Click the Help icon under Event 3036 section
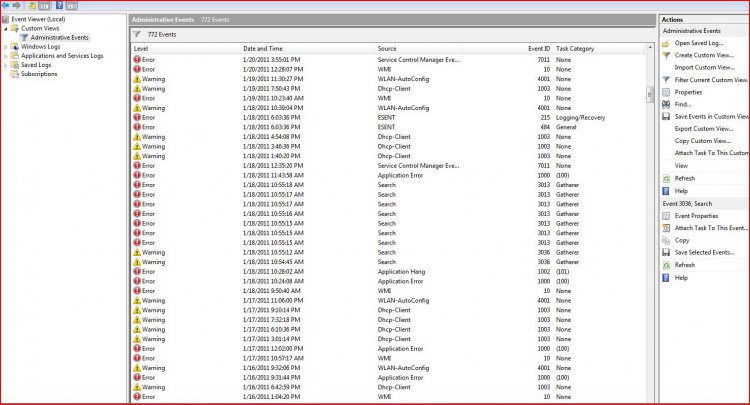This screenshot has height=405, width=750. click(x=666, y=278)
